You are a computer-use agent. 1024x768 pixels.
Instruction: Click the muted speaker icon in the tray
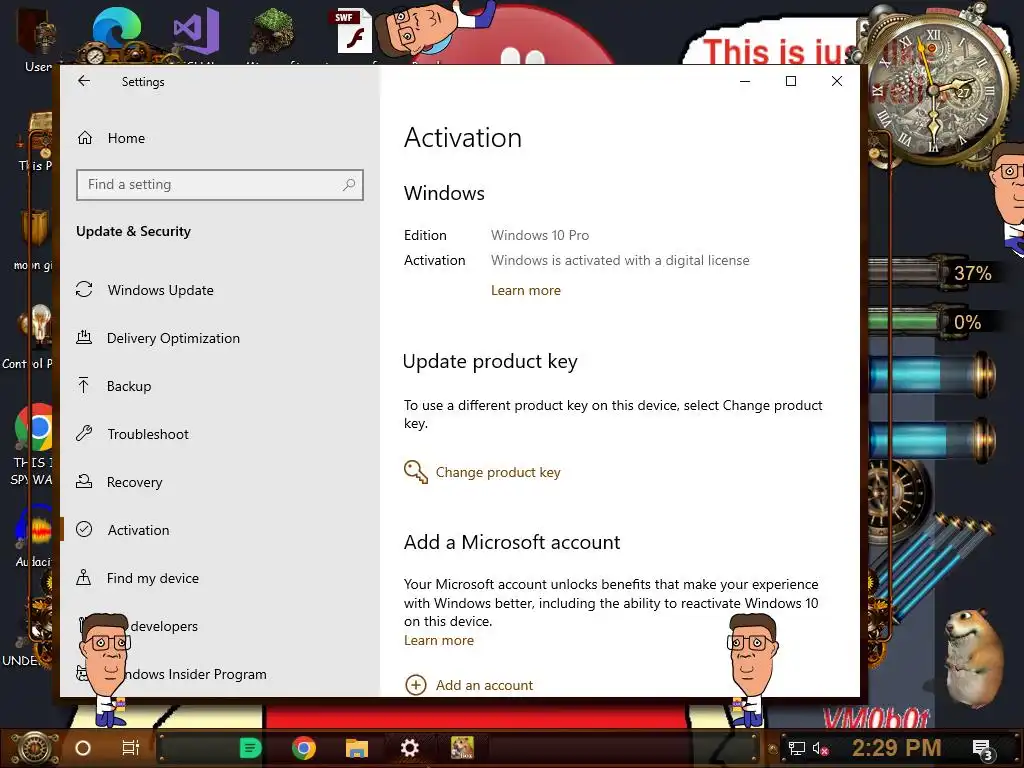pos(820,748)
